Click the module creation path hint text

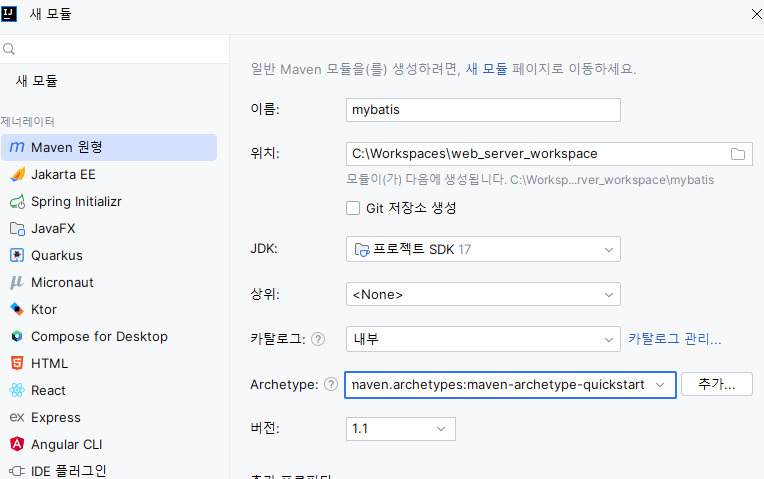[530, 180]
